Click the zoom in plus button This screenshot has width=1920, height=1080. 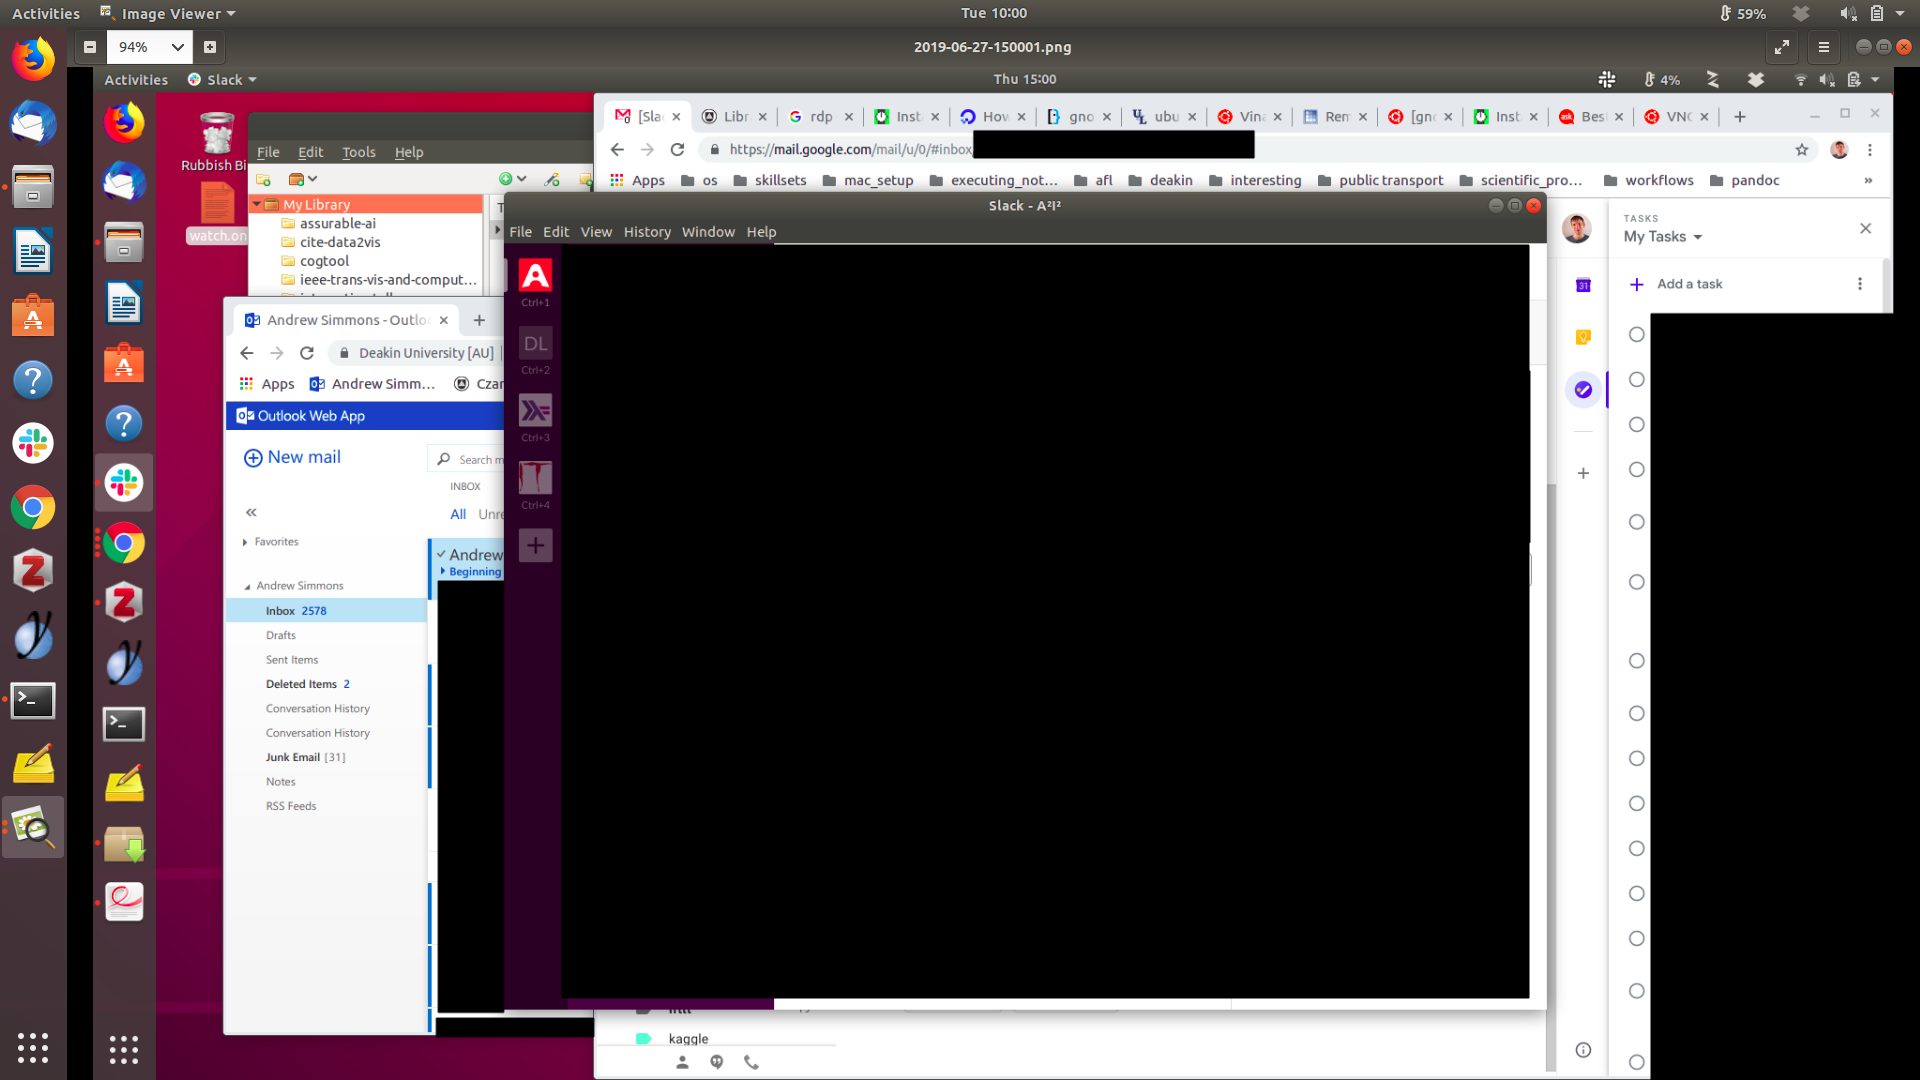tap(210, 47)
